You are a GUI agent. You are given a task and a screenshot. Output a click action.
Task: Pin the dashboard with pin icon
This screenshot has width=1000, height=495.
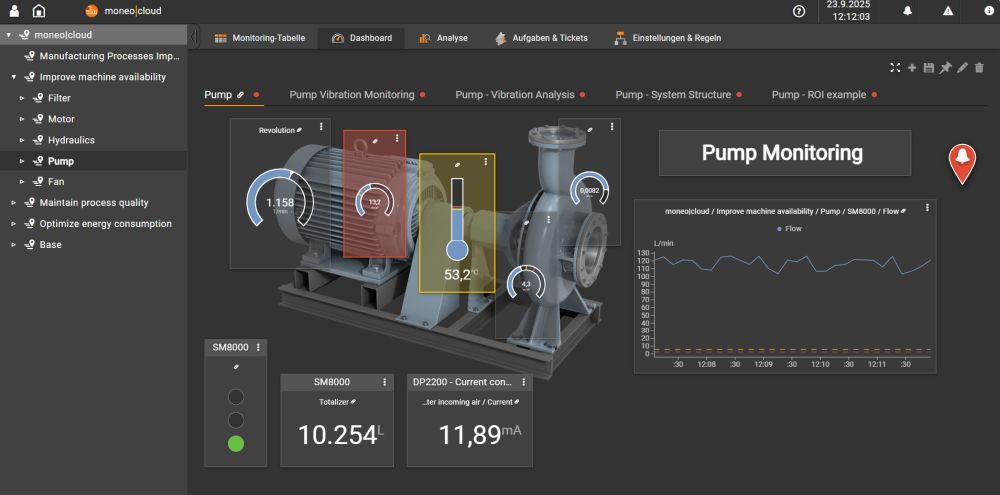pyautogui.click(x=945, y=68)
